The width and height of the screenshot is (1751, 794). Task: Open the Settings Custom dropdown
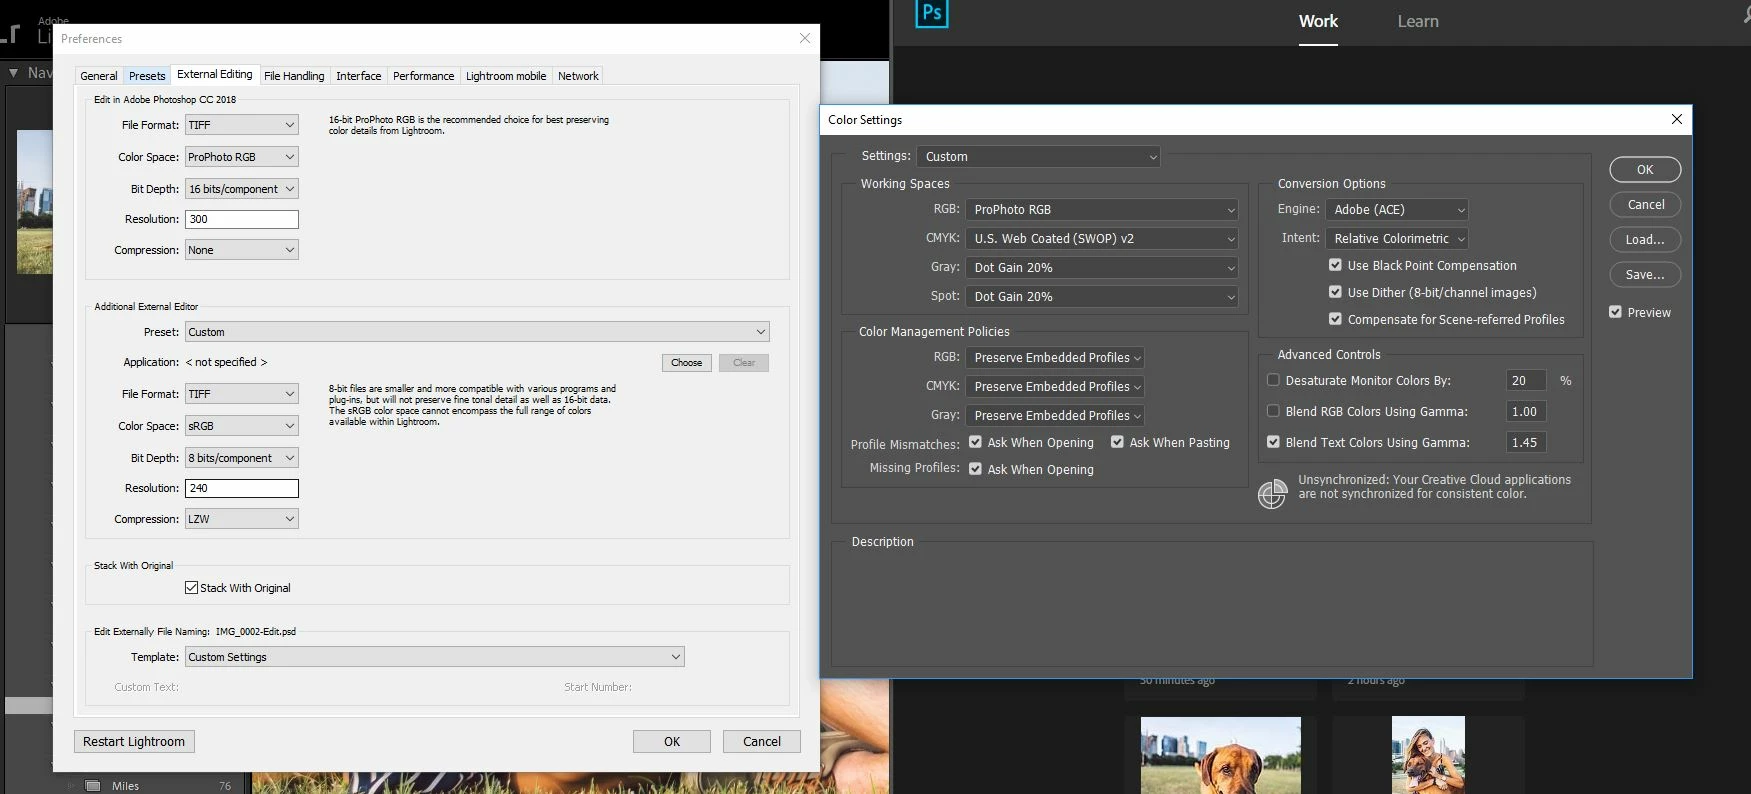coord(1038,156)
